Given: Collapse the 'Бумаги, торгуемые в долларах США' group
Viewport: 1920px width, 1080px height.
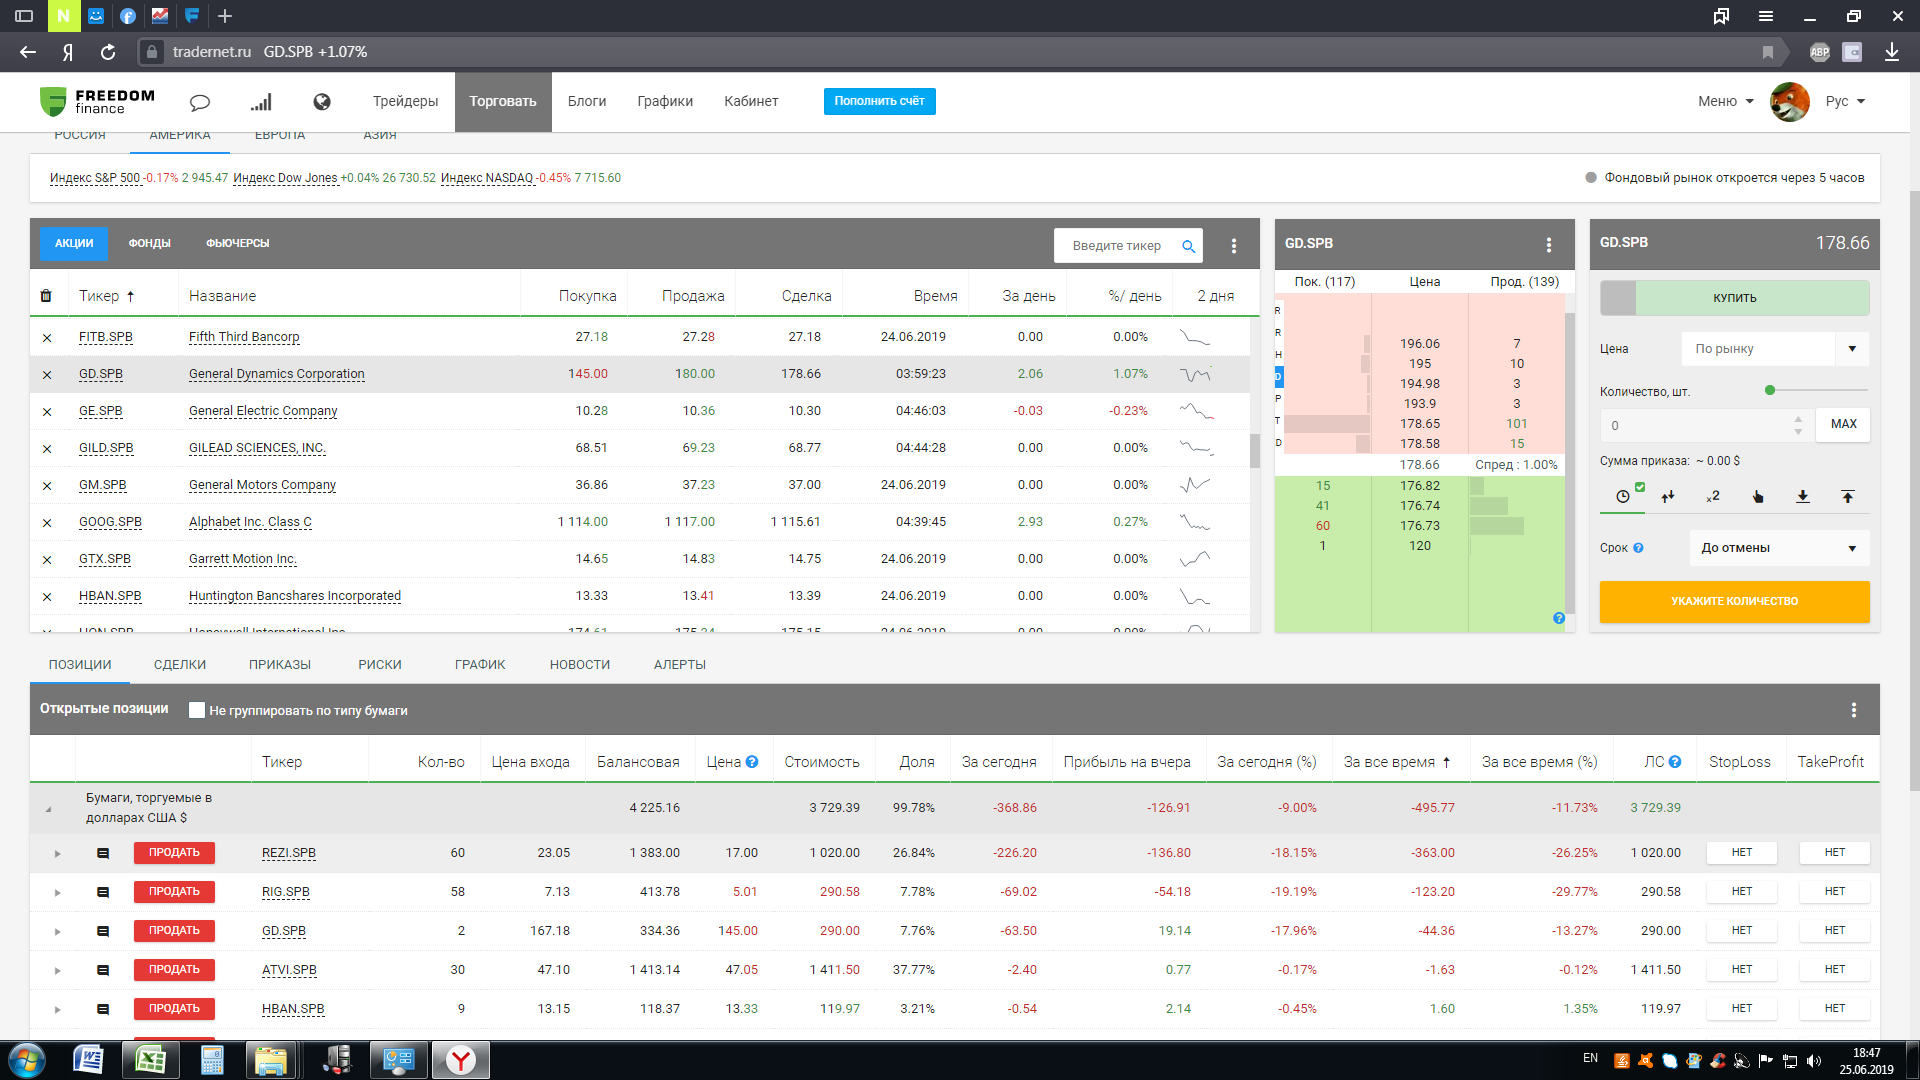Looking at the screenshot, I should coord(48,809).
